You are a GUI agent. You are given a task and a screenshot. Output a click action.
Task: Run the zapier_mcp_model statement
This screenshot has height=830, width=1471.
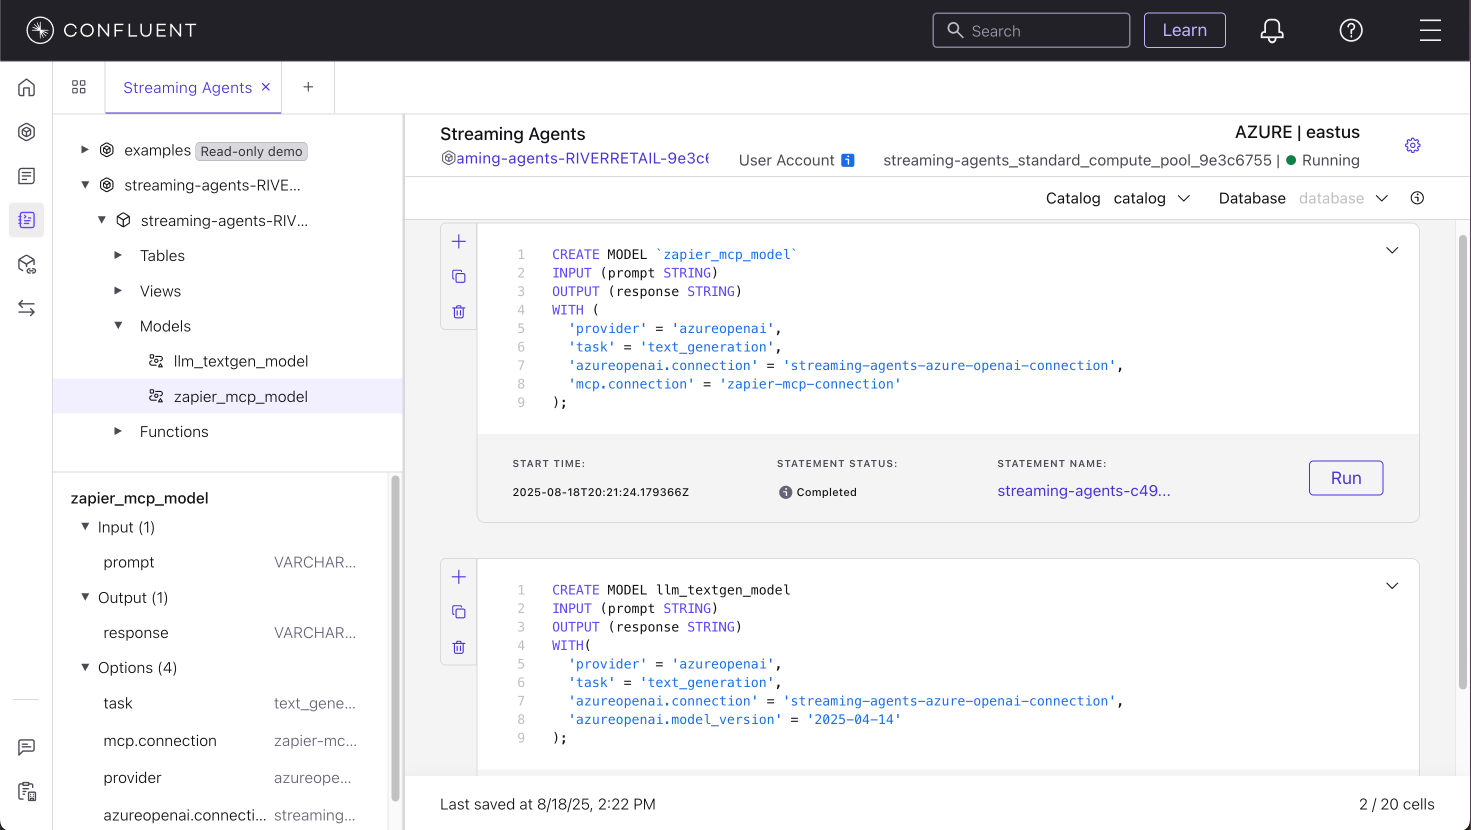pos(1345,478)
